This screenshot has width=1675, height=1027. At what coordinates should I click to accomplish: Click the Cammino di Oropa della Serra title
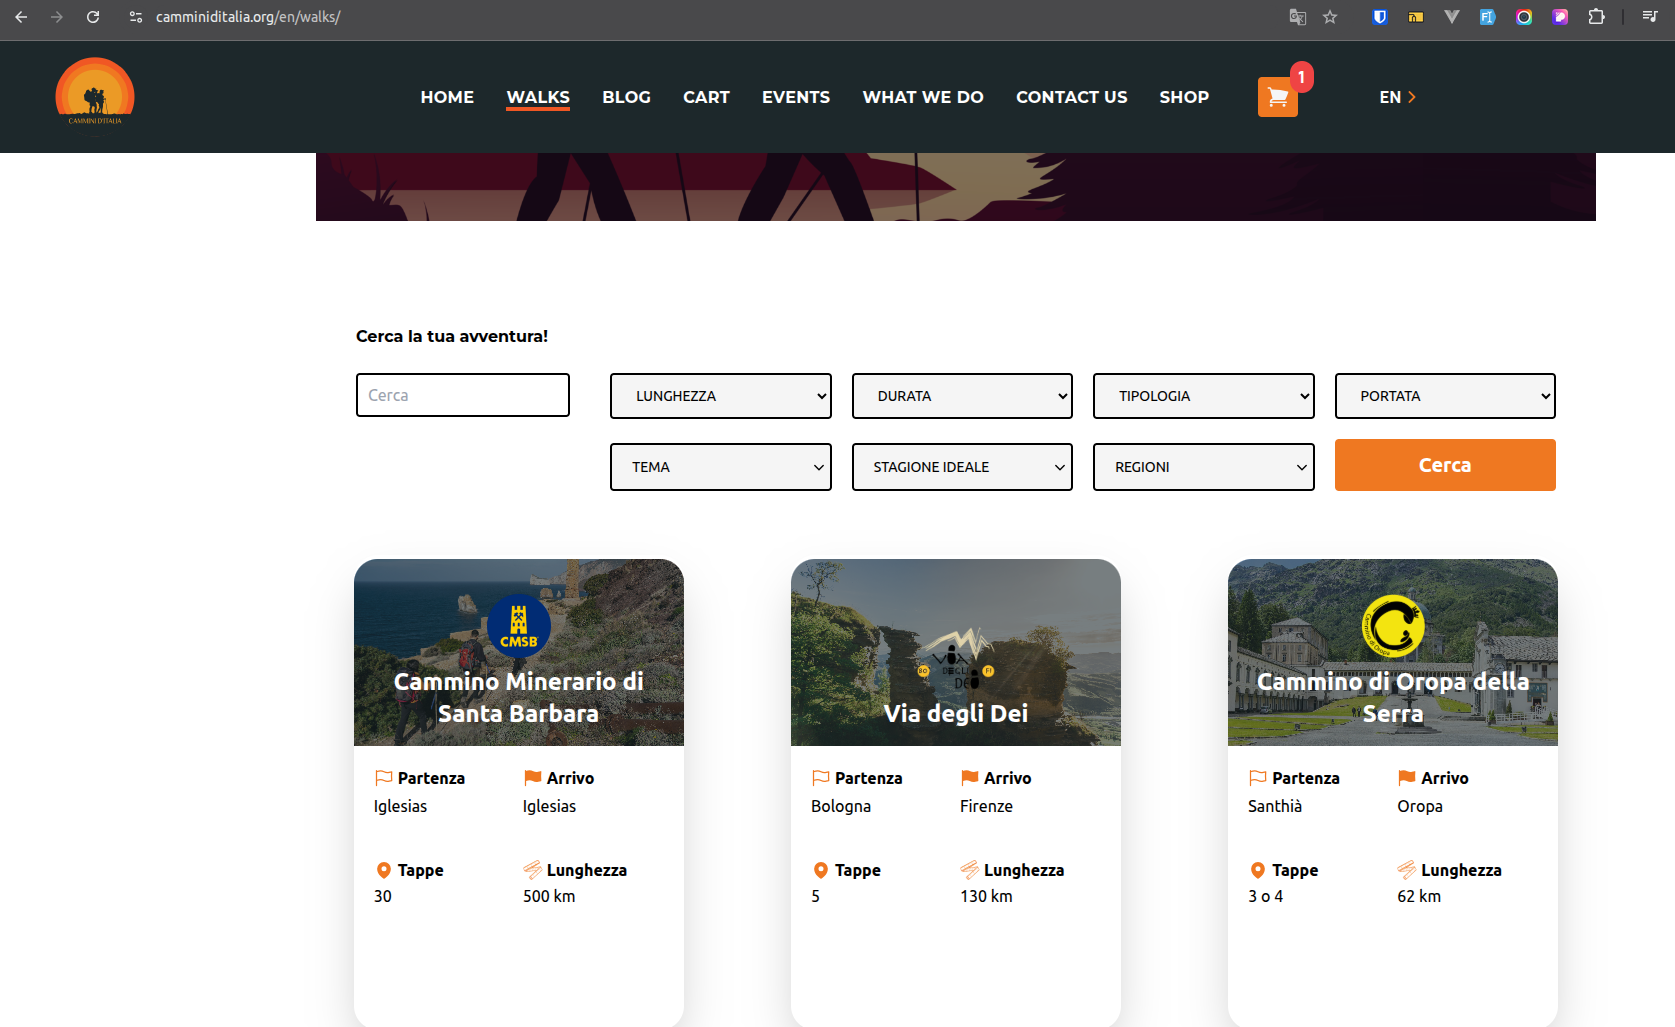click(1393, 697)
